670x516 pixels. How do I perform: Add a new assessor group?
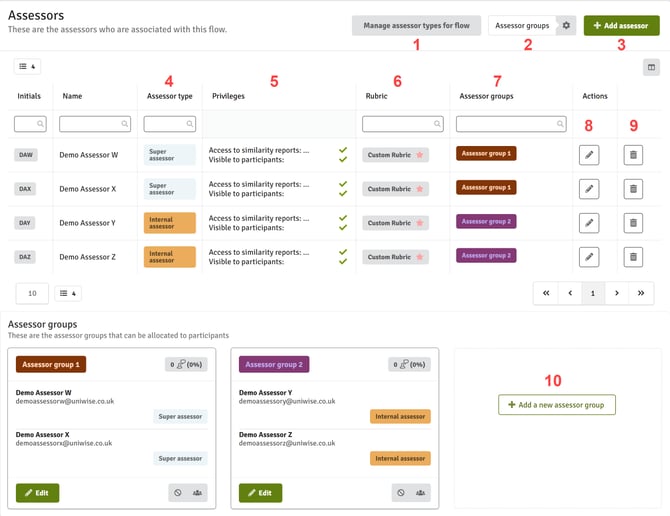tap(556, 405)
